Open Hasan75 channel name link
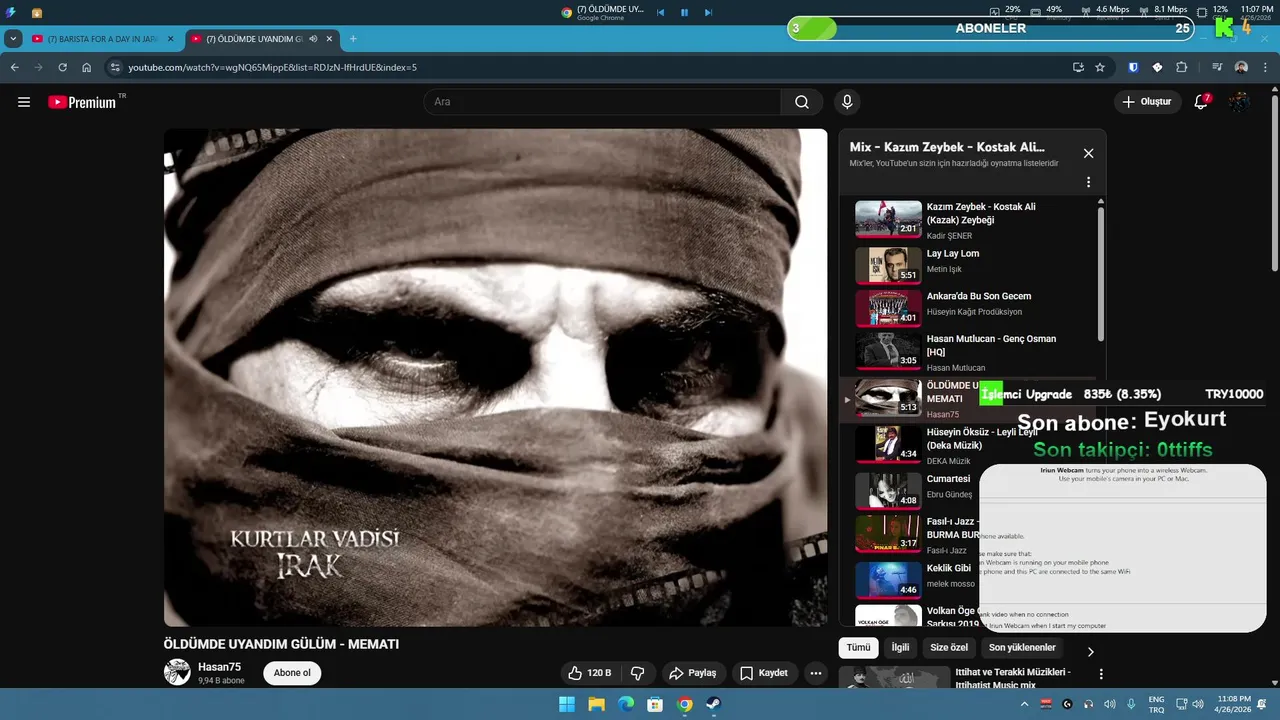The image size is (1280, 720). (219, 667)
